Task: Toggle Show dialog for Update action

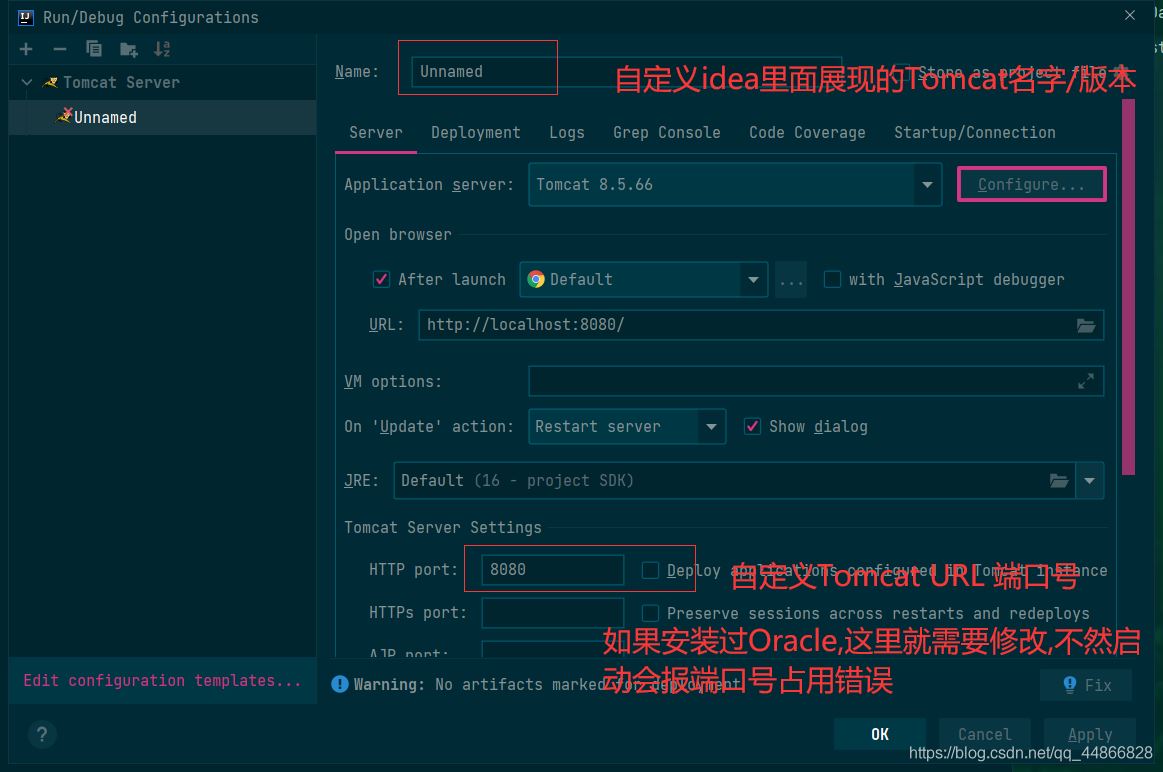Action: 752,426
